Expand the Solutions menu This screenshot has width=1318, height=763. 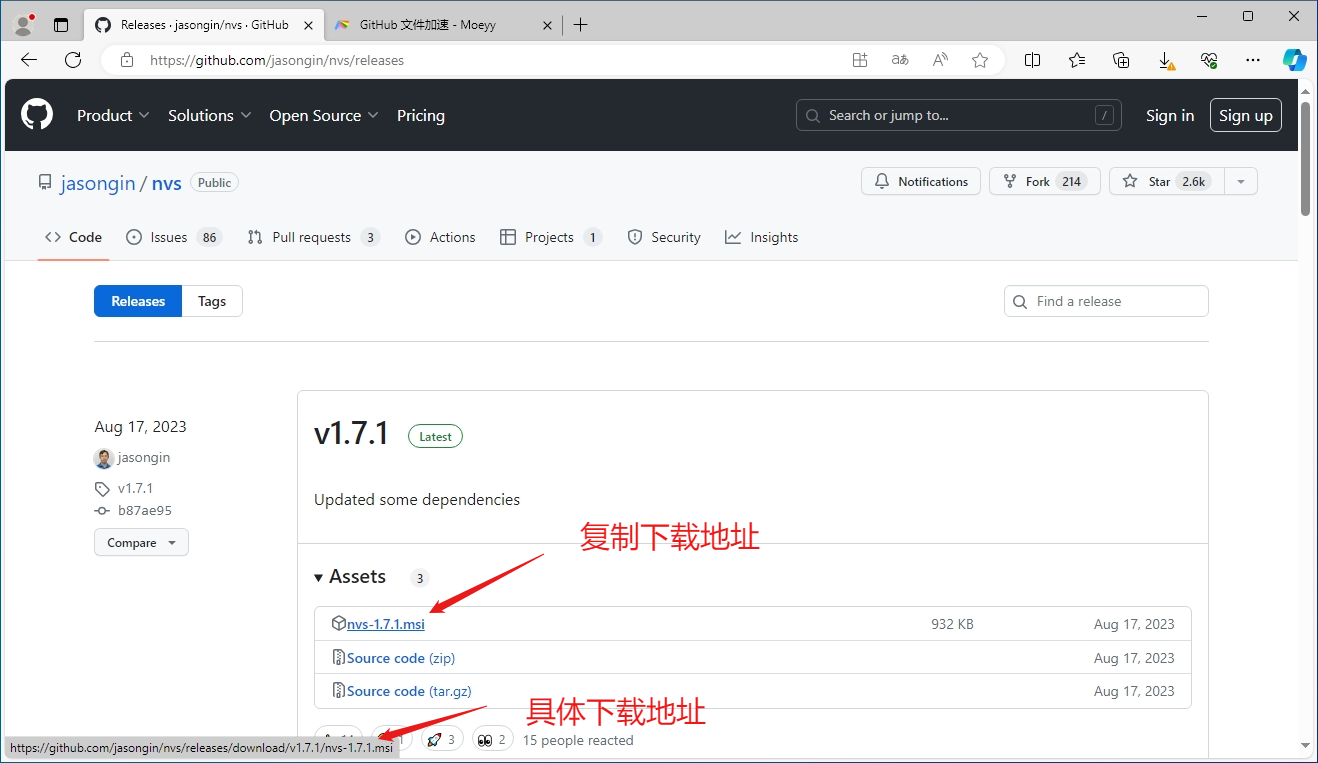[209, 116]
